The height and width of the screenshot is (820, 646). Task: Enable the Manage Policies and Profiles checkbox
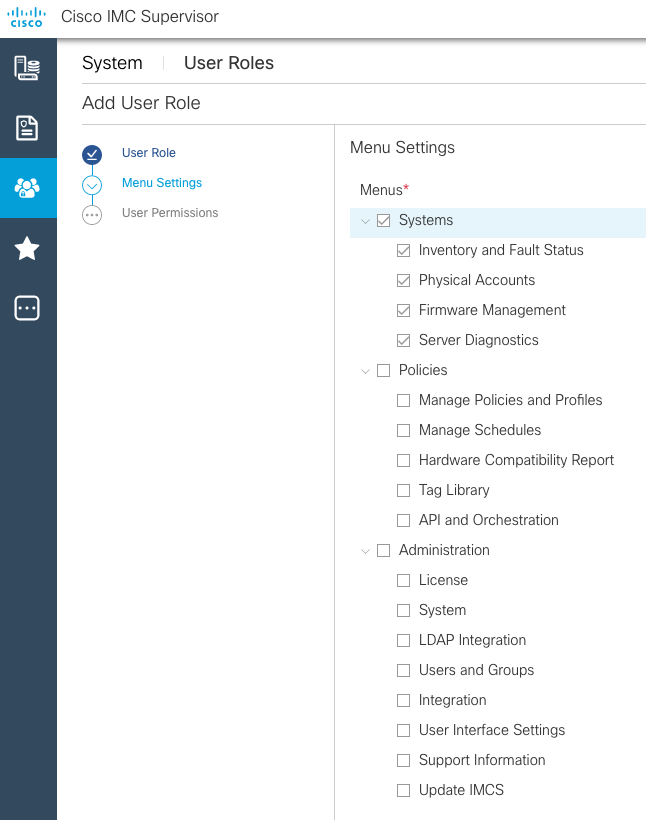coord(403,400)
